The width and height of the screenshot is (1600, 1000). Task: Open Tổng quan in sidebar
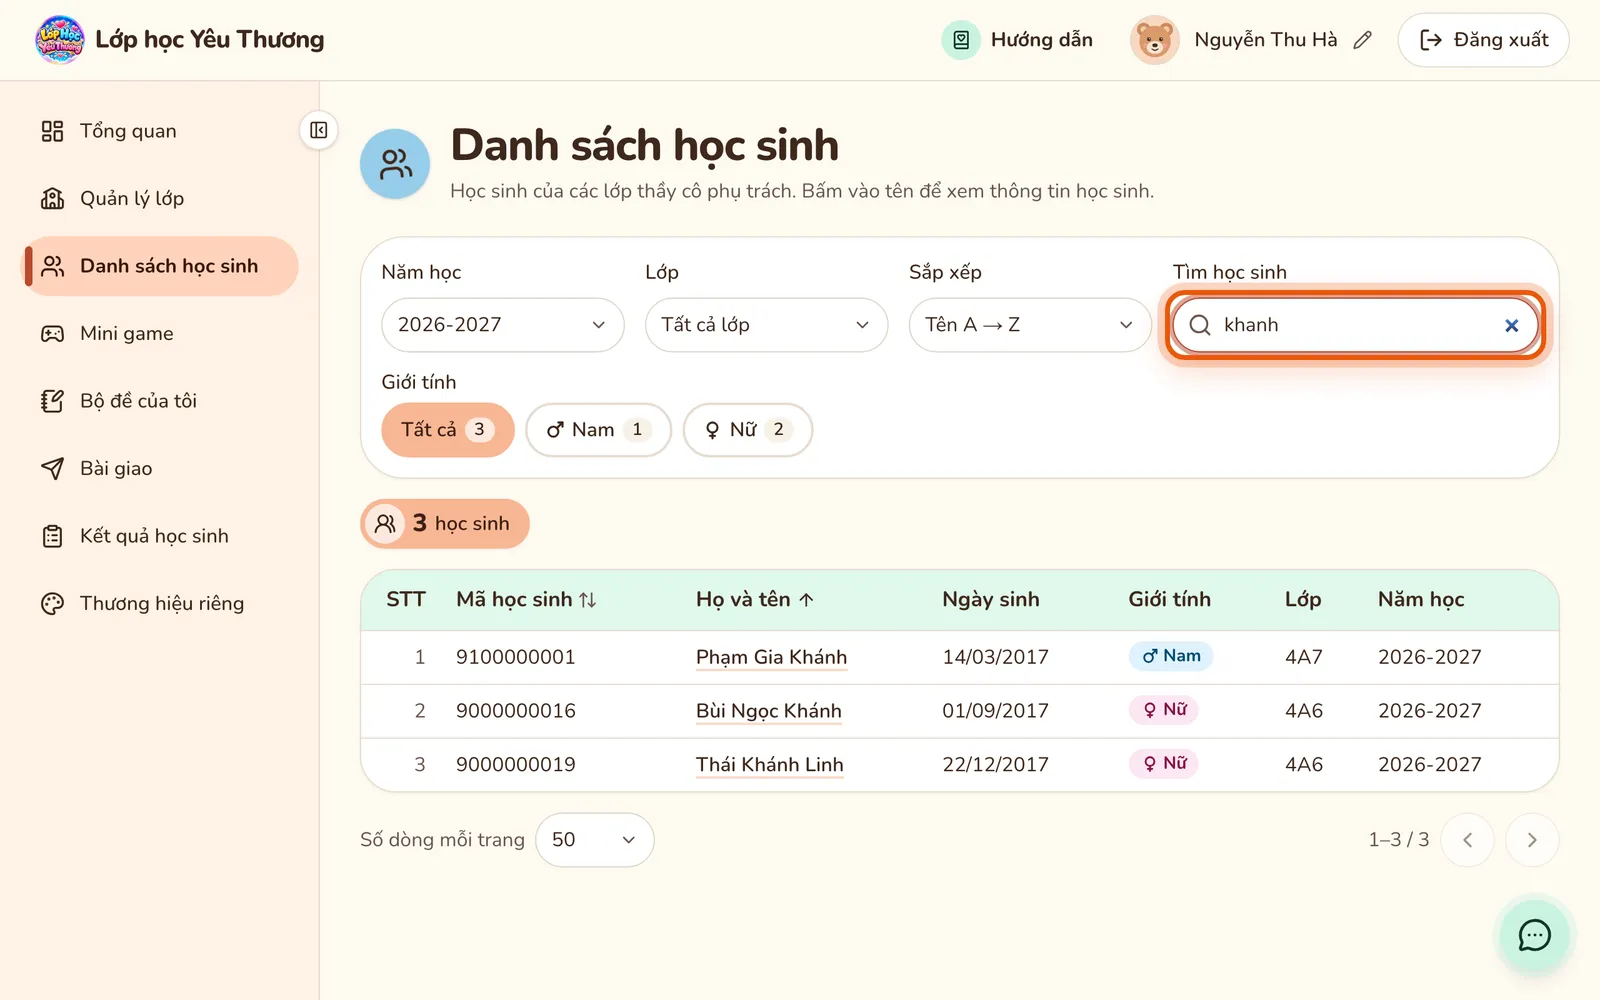coord(162,131)
